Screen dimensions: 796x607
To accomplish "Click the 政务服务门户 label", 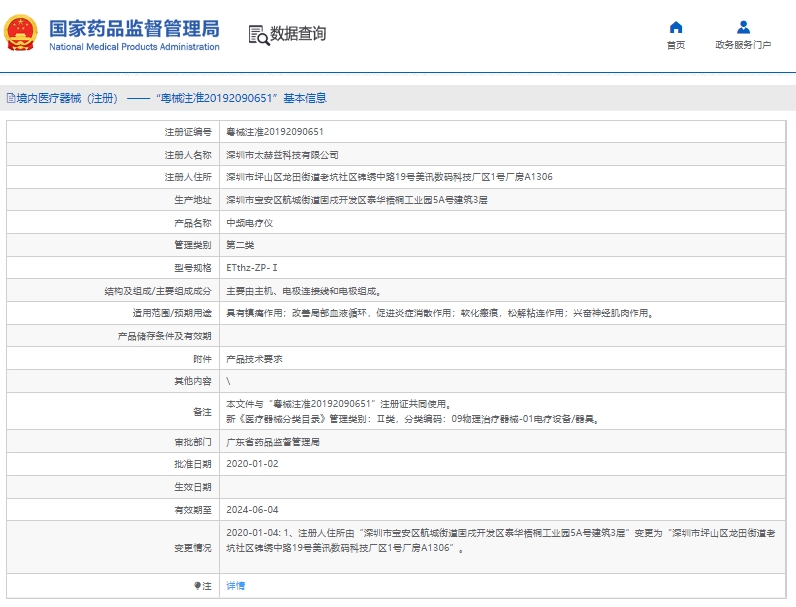I will click(x=743, y=45).
